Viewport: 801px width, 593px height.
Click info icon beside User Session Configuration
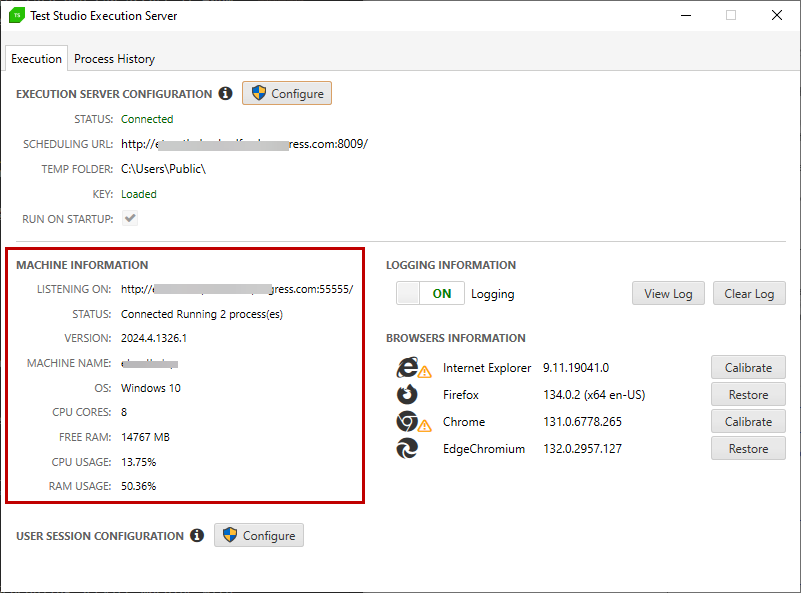[x=197, y=535]
